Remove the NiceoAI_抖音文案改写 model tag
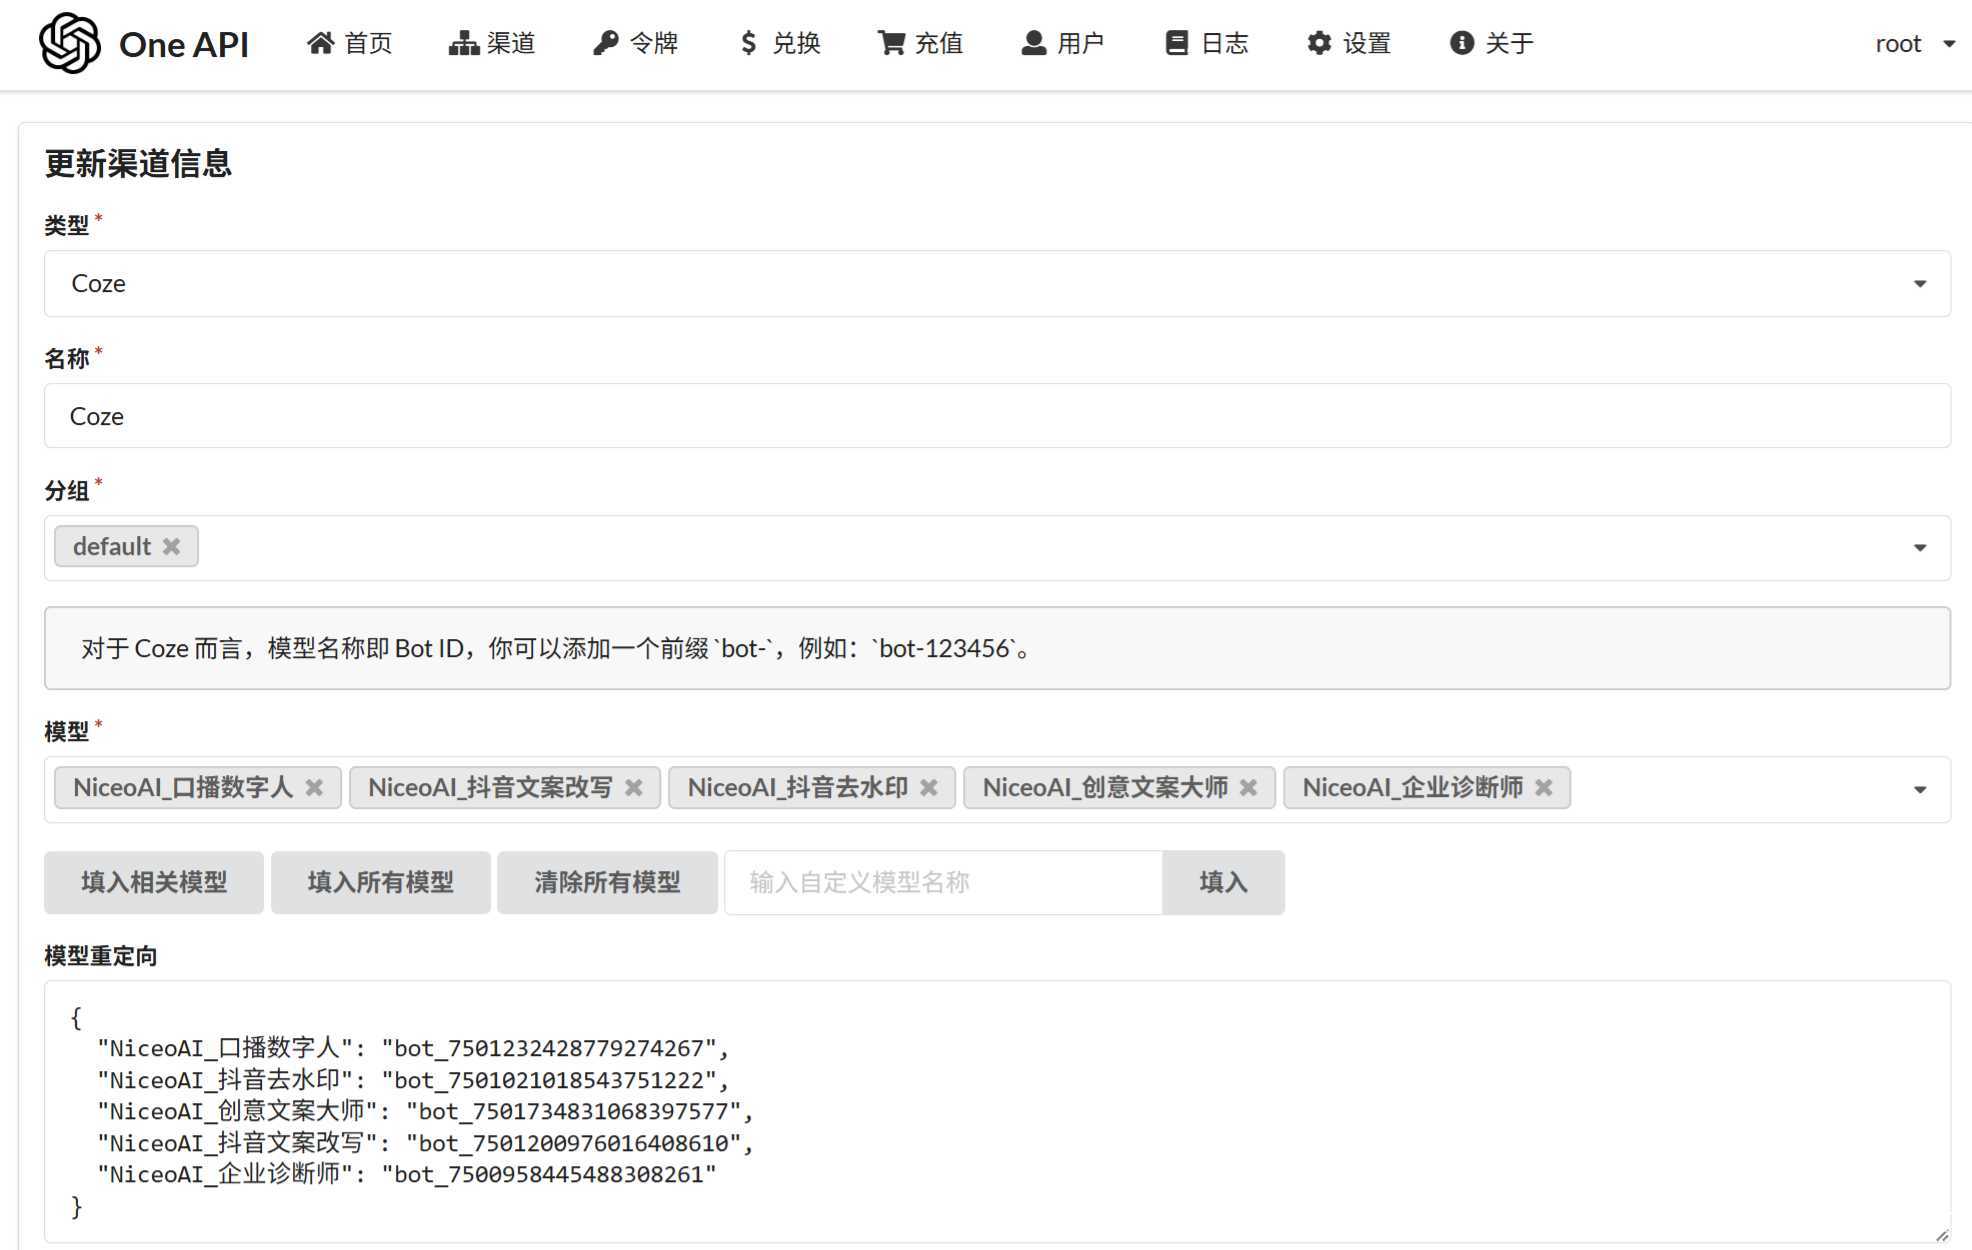 pos(634,788)
